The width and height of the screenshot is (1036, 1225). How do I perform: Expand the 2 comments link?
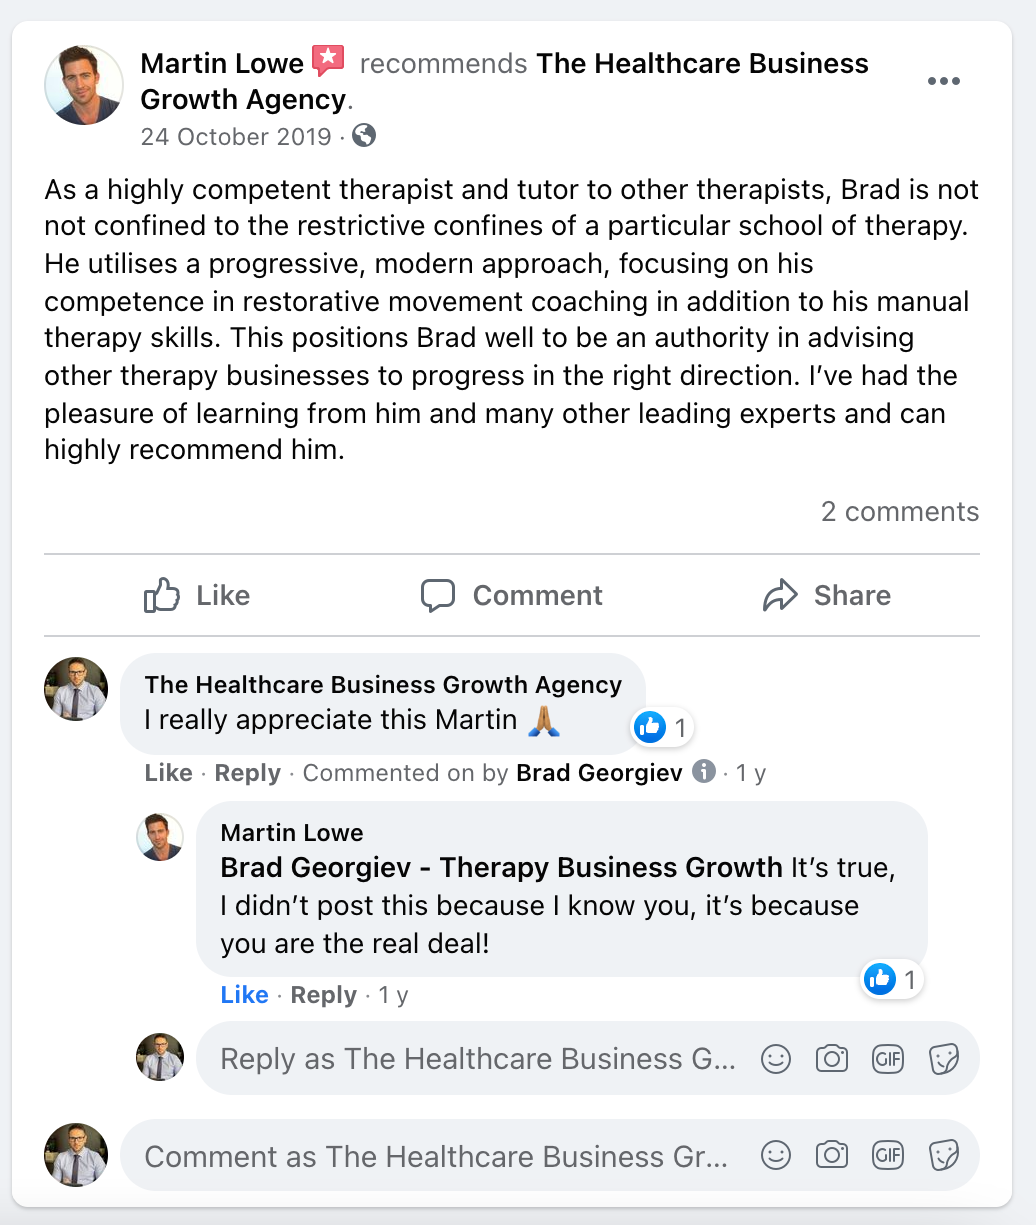899,512
